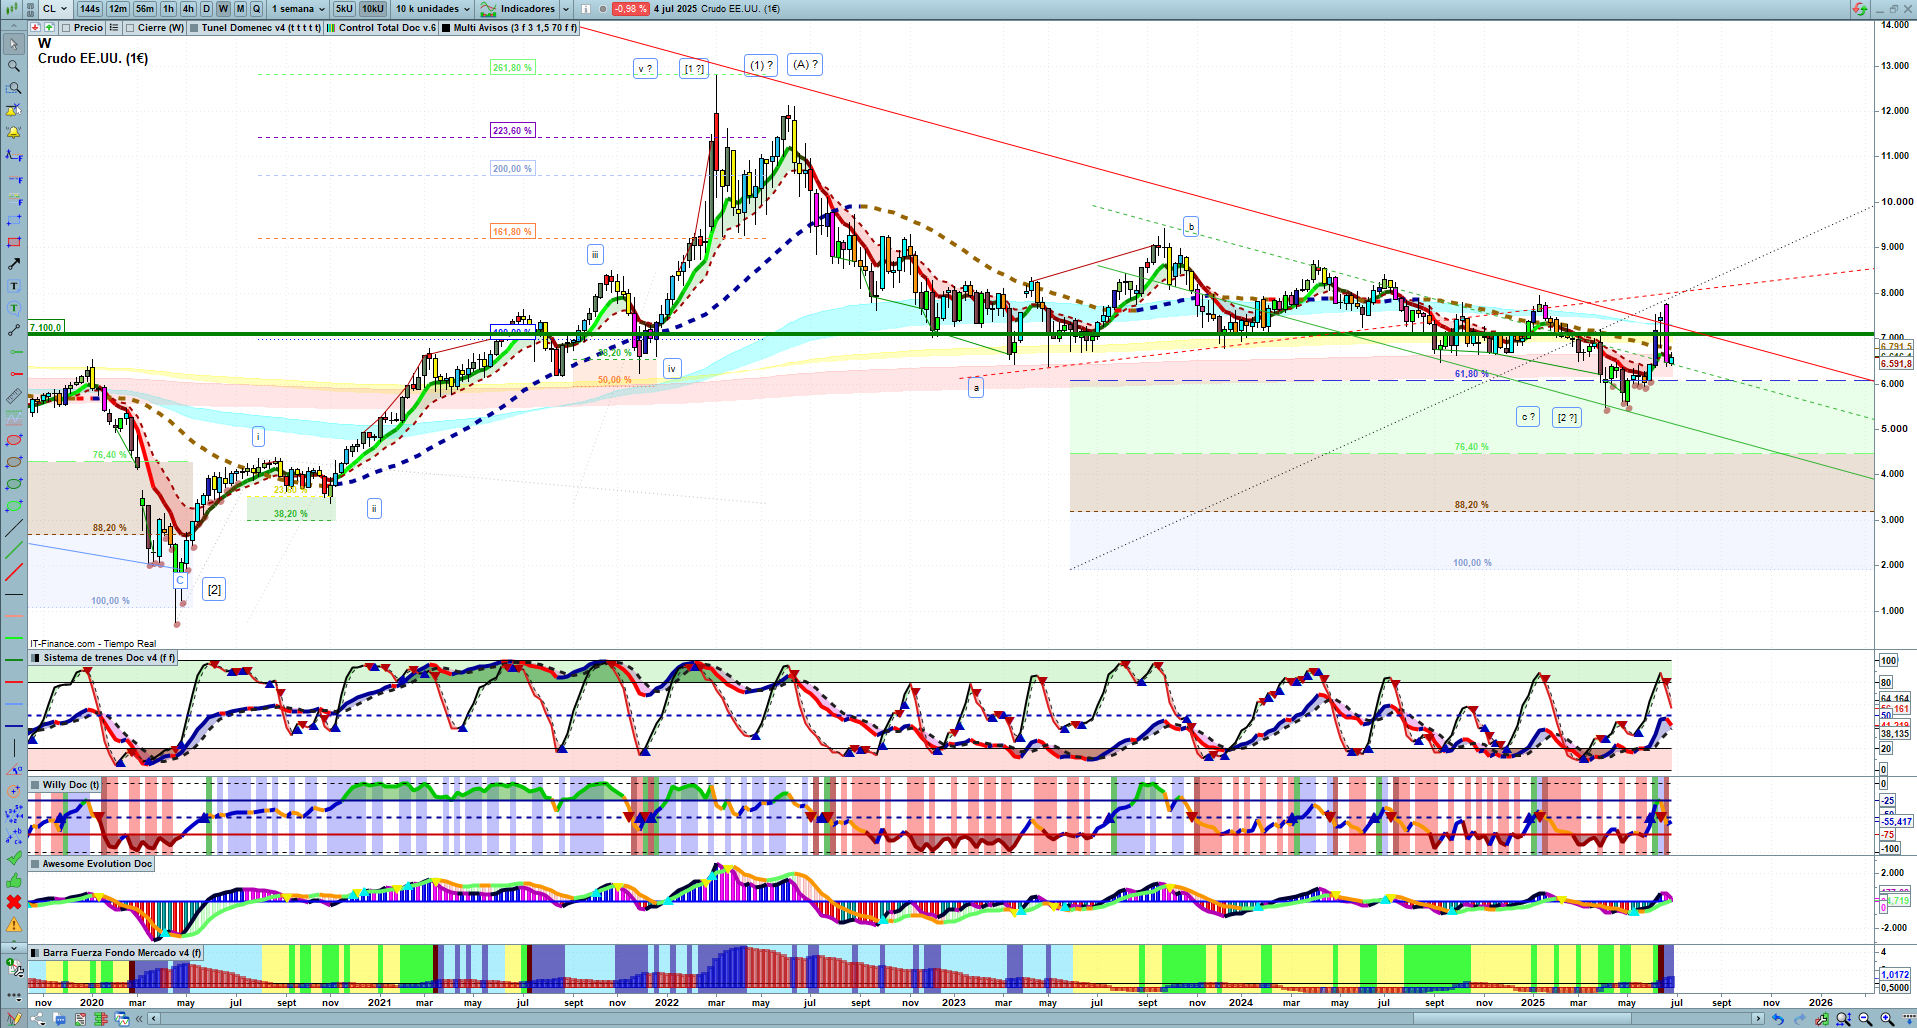Expand the 10 k unidades dropdown
The width and height of the screenshot is (1917, 1028).
[x=432, y=9]
